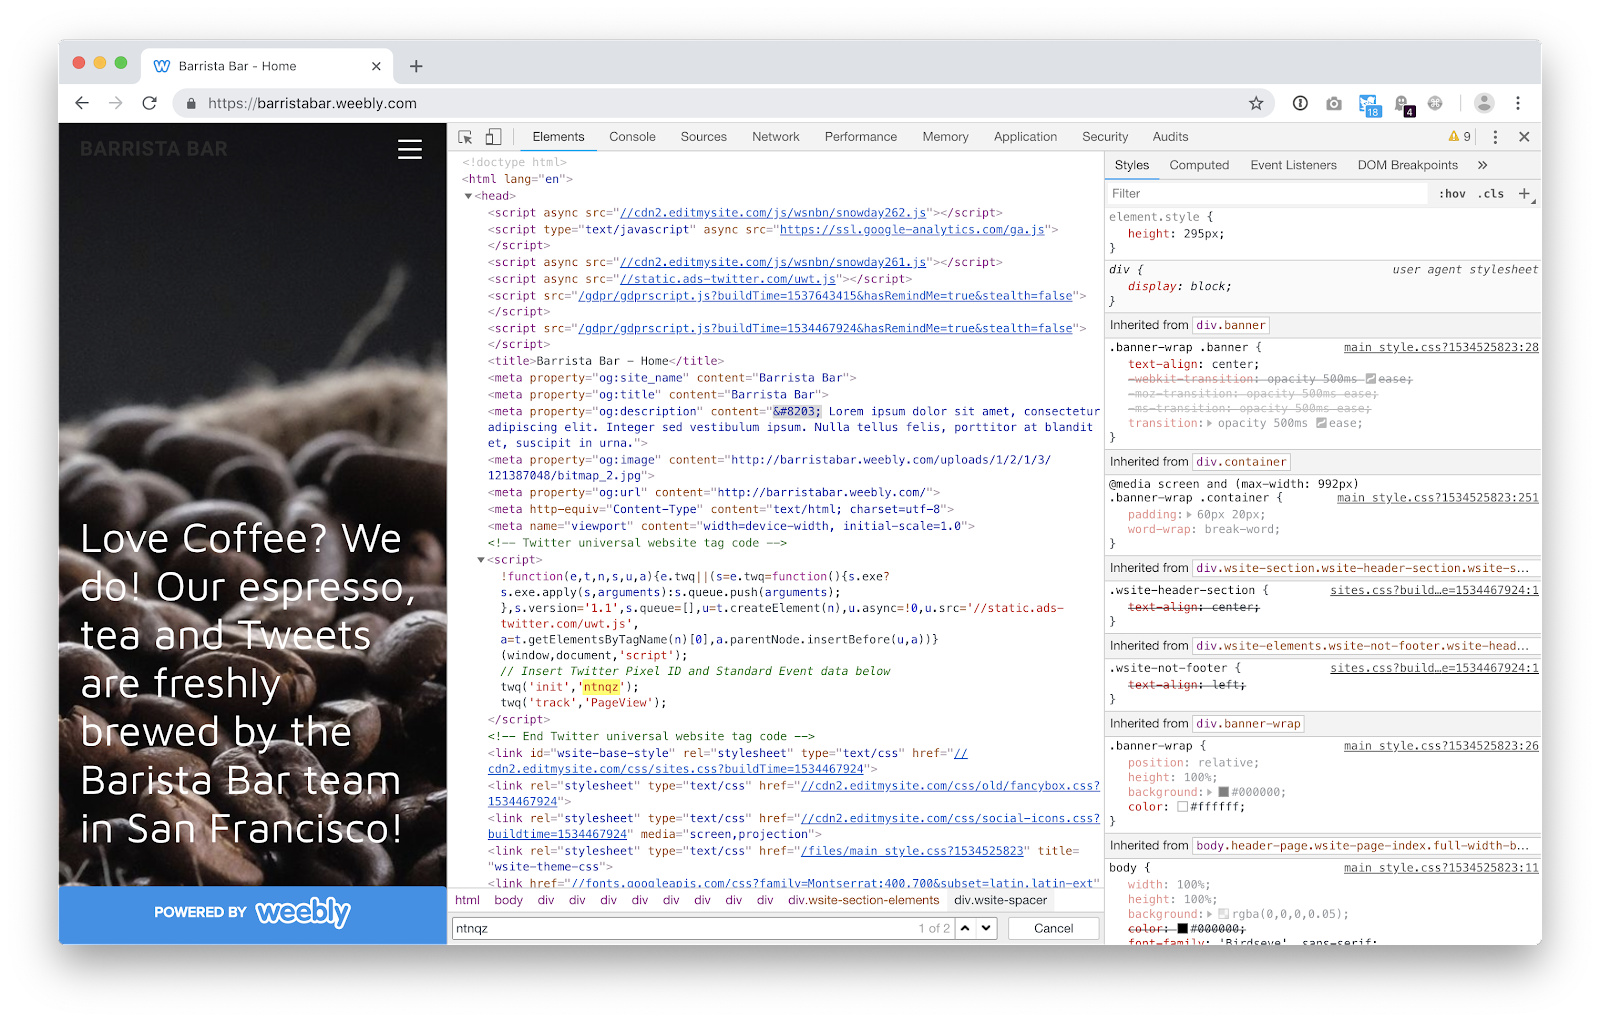Go forward in browser history
This screenshot has width=1600, height=1022.
click(x=116, y=103)
